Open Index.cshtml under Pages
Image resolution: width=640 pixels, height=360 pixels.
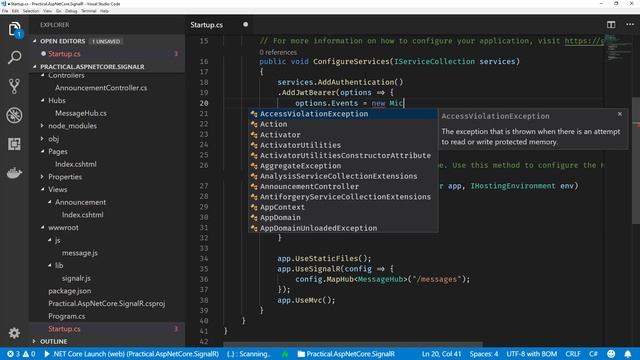coord(76,164)
